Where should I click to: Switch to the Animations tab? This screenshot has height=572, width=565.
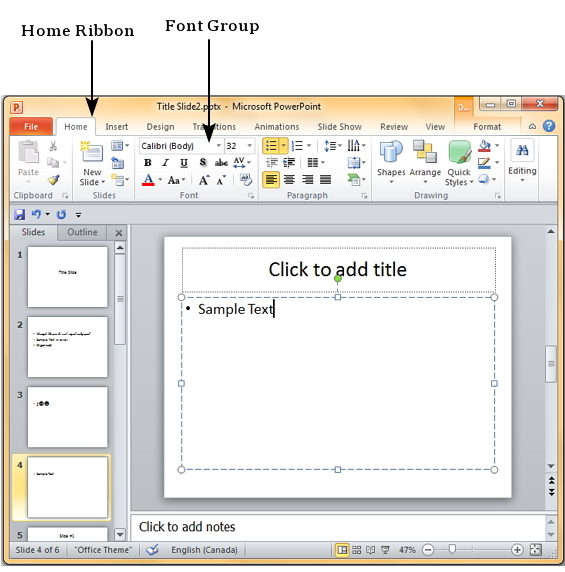(277, 127)
